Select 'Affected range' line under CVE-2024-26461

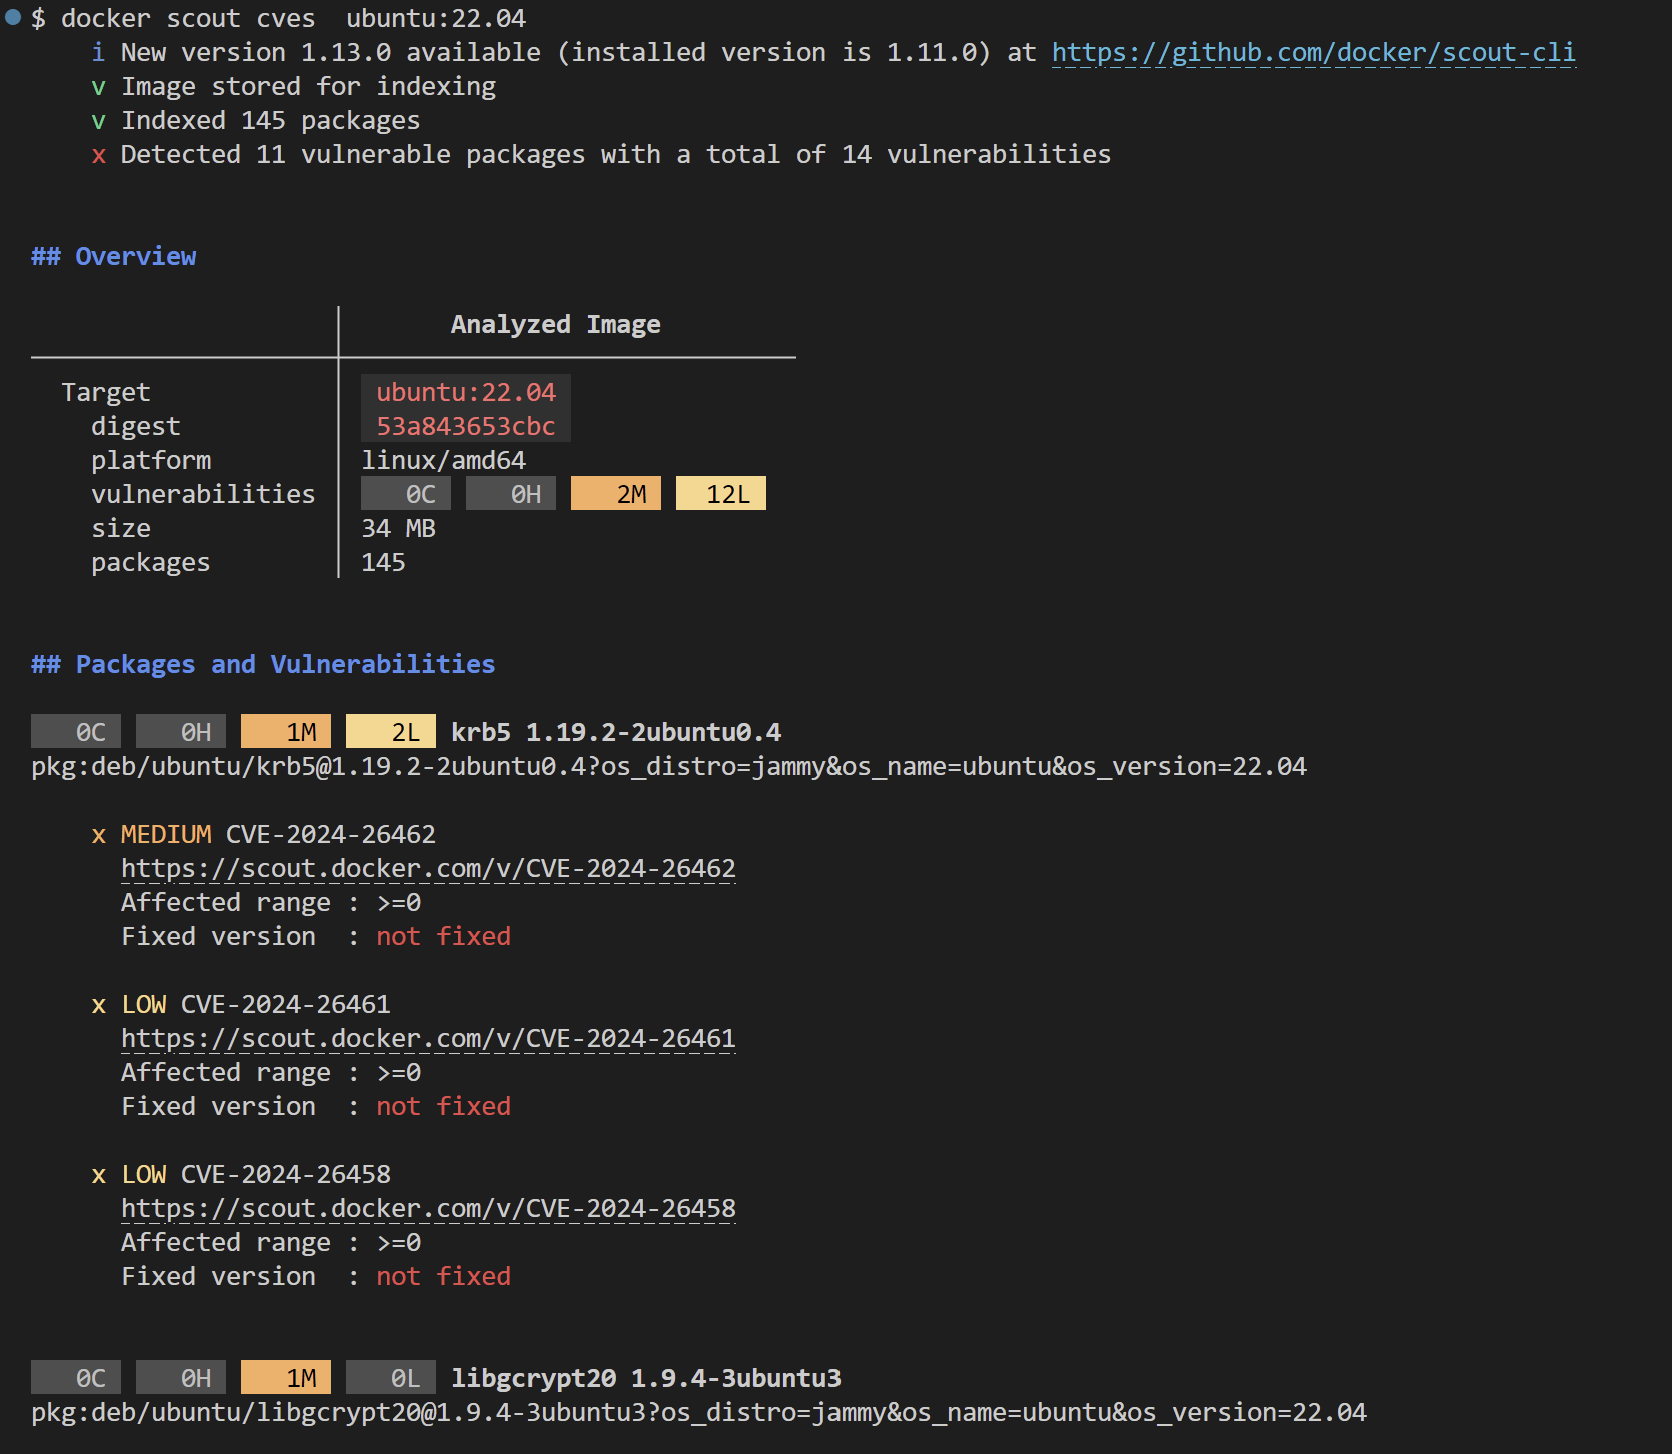coord(271,1072)
